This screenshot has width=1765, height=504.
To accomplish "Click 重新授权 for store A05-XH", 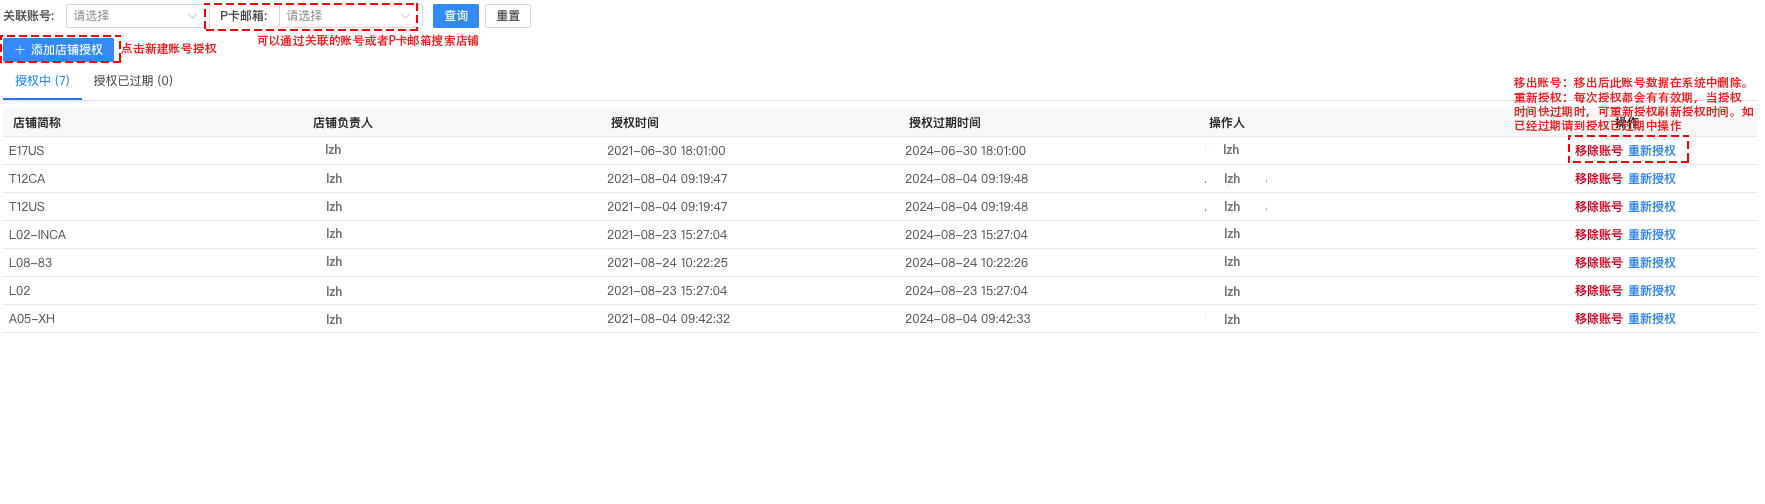I will tap(1652, 319).
